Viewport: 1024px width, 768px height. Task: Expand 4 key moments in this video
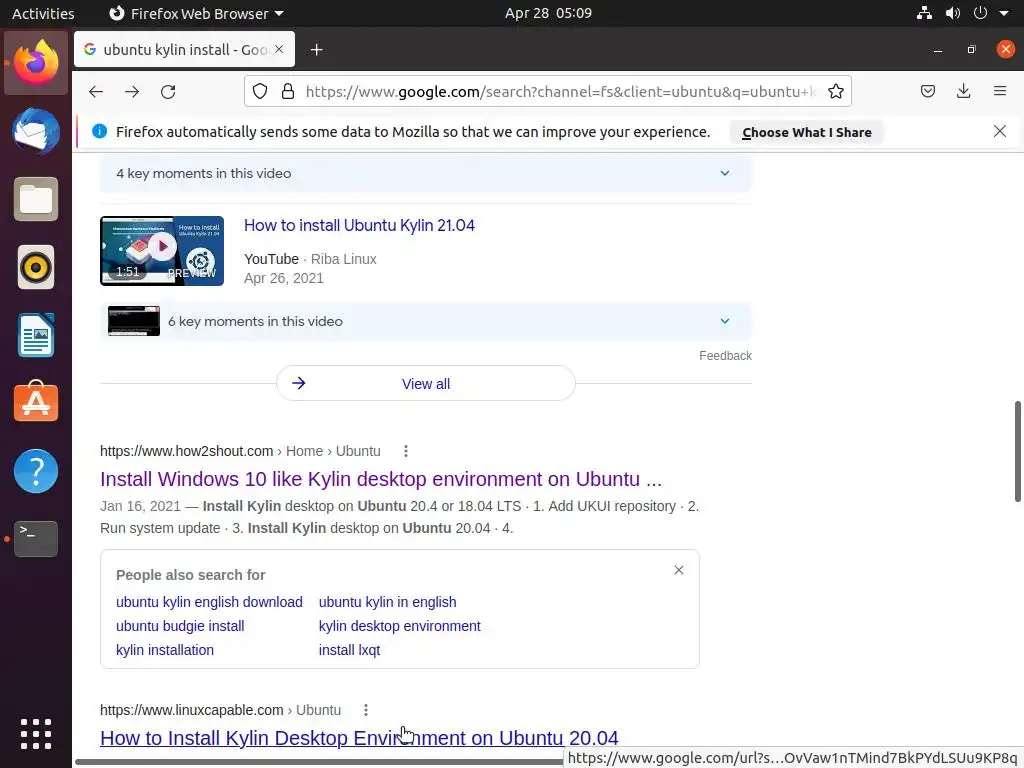(x=425, y=173)
